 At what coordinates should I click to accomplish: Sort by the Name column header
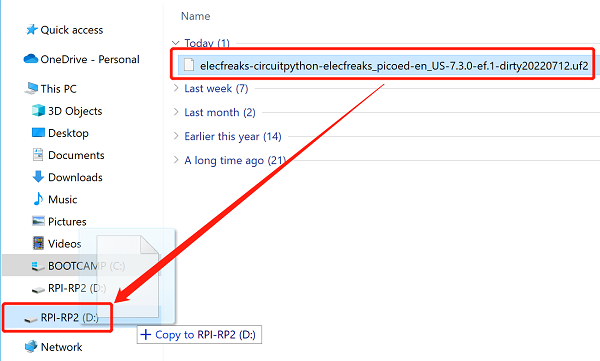[196, 16]
